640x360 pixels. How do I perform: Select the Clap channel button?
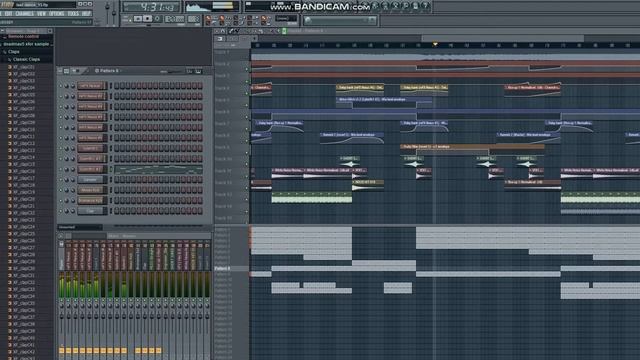point(91,211)
